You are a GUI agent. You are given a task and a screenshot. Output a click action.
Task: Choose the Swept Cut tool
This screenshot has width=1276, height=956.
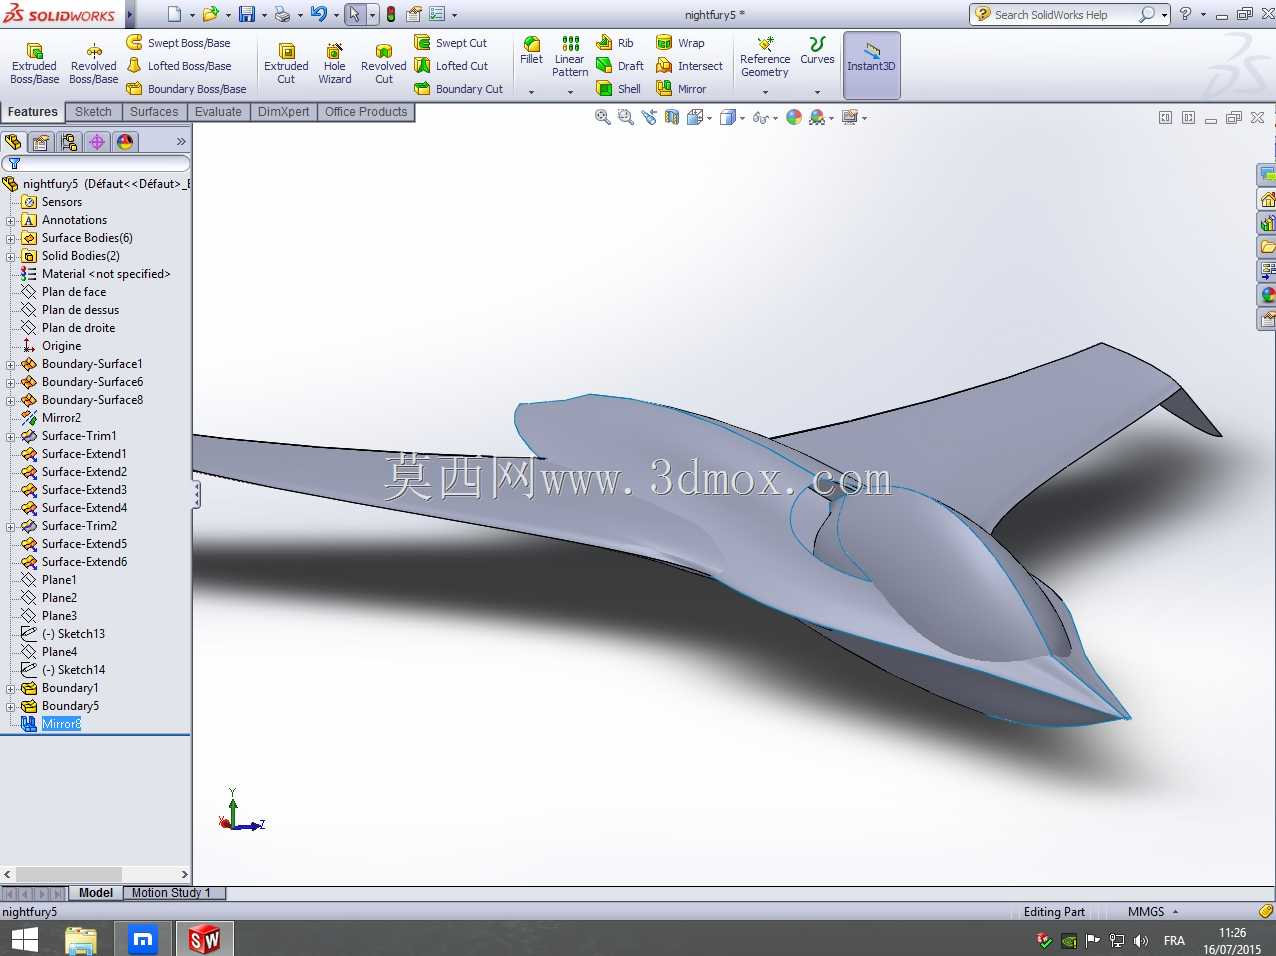coord(451,43)
